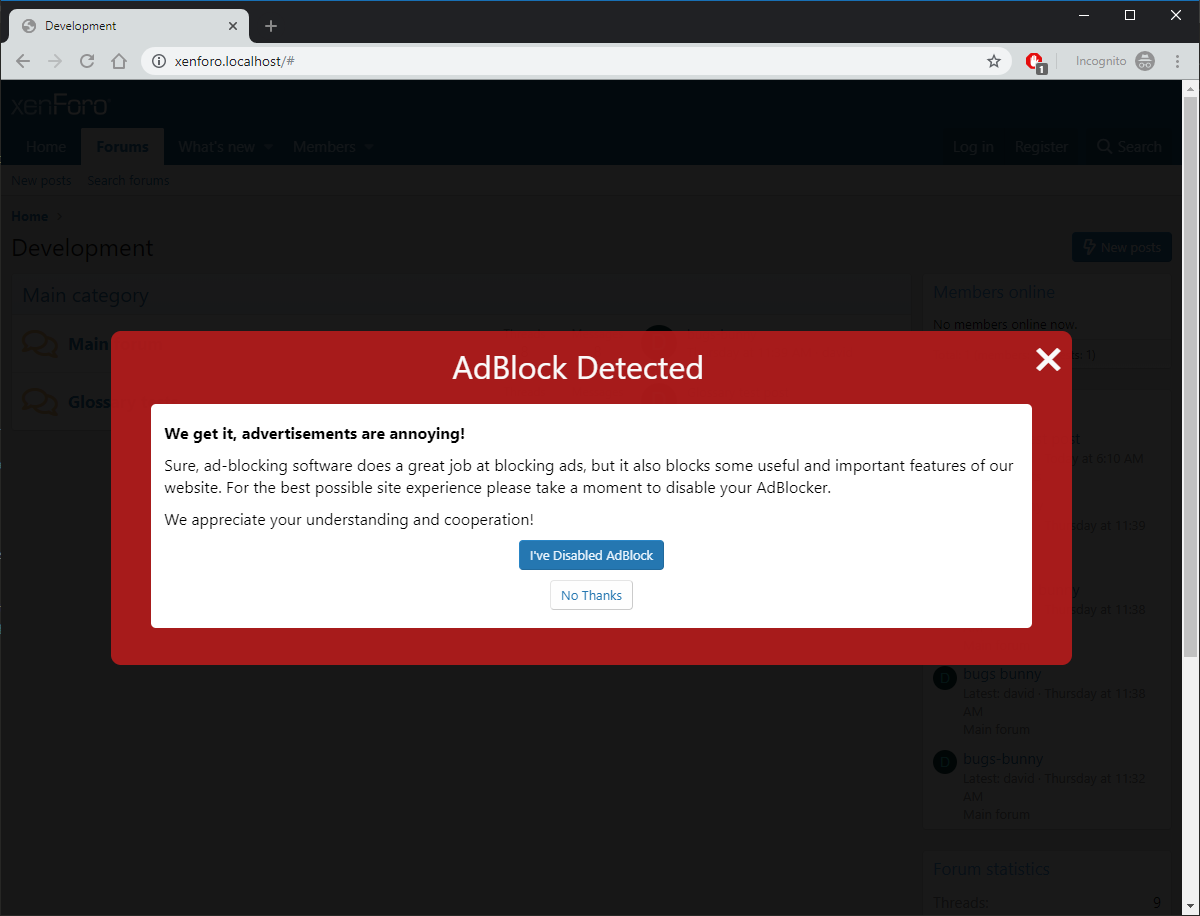1200x916 pixels.
Task: Open the Forums navigation tab
Action: pyautogui.click(x=122, y=147)
